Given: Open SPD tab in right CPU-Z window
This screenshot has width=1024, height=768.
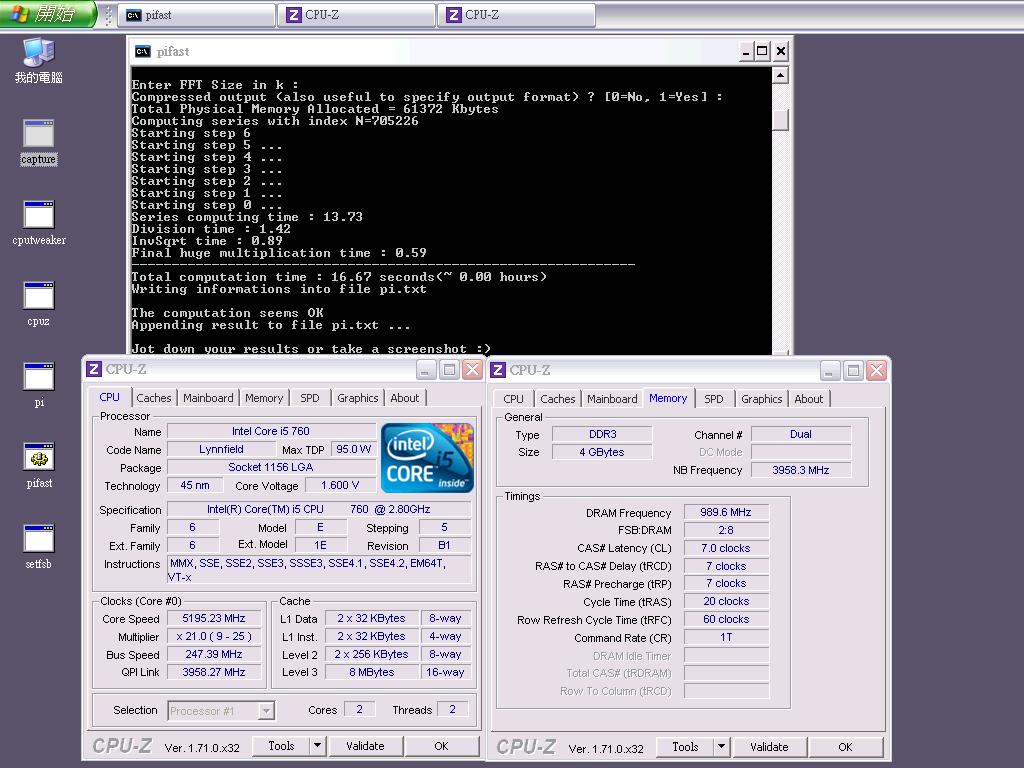Looking at the screenshot, I should (714, 398).
